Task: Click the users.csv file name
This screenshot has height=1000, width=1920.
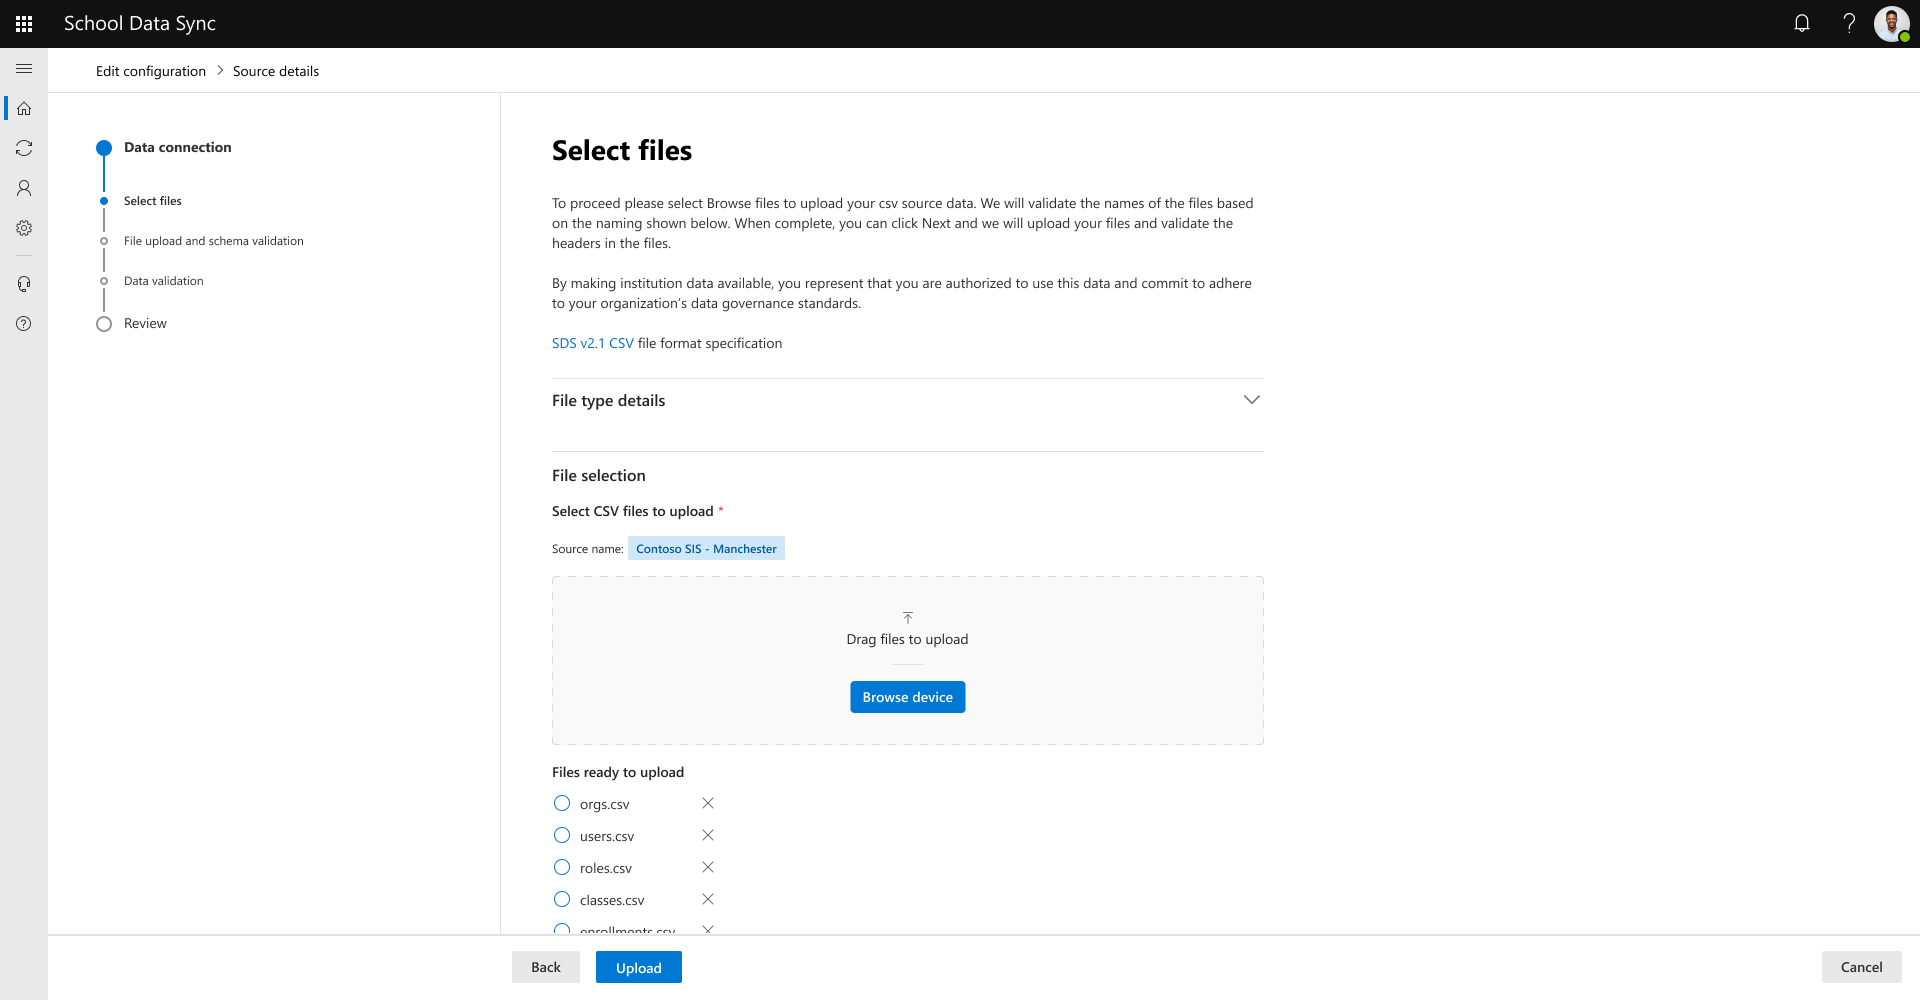Action: coord(607,836)
